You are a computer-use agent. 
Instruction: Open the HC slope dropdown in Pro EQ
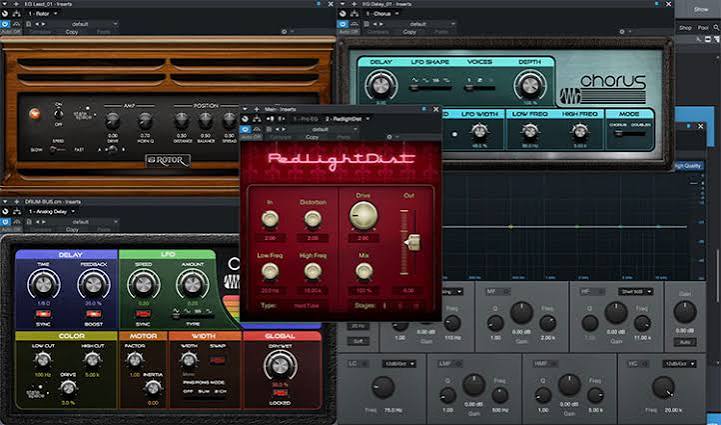pyautogui.click(x=679, y=364)
